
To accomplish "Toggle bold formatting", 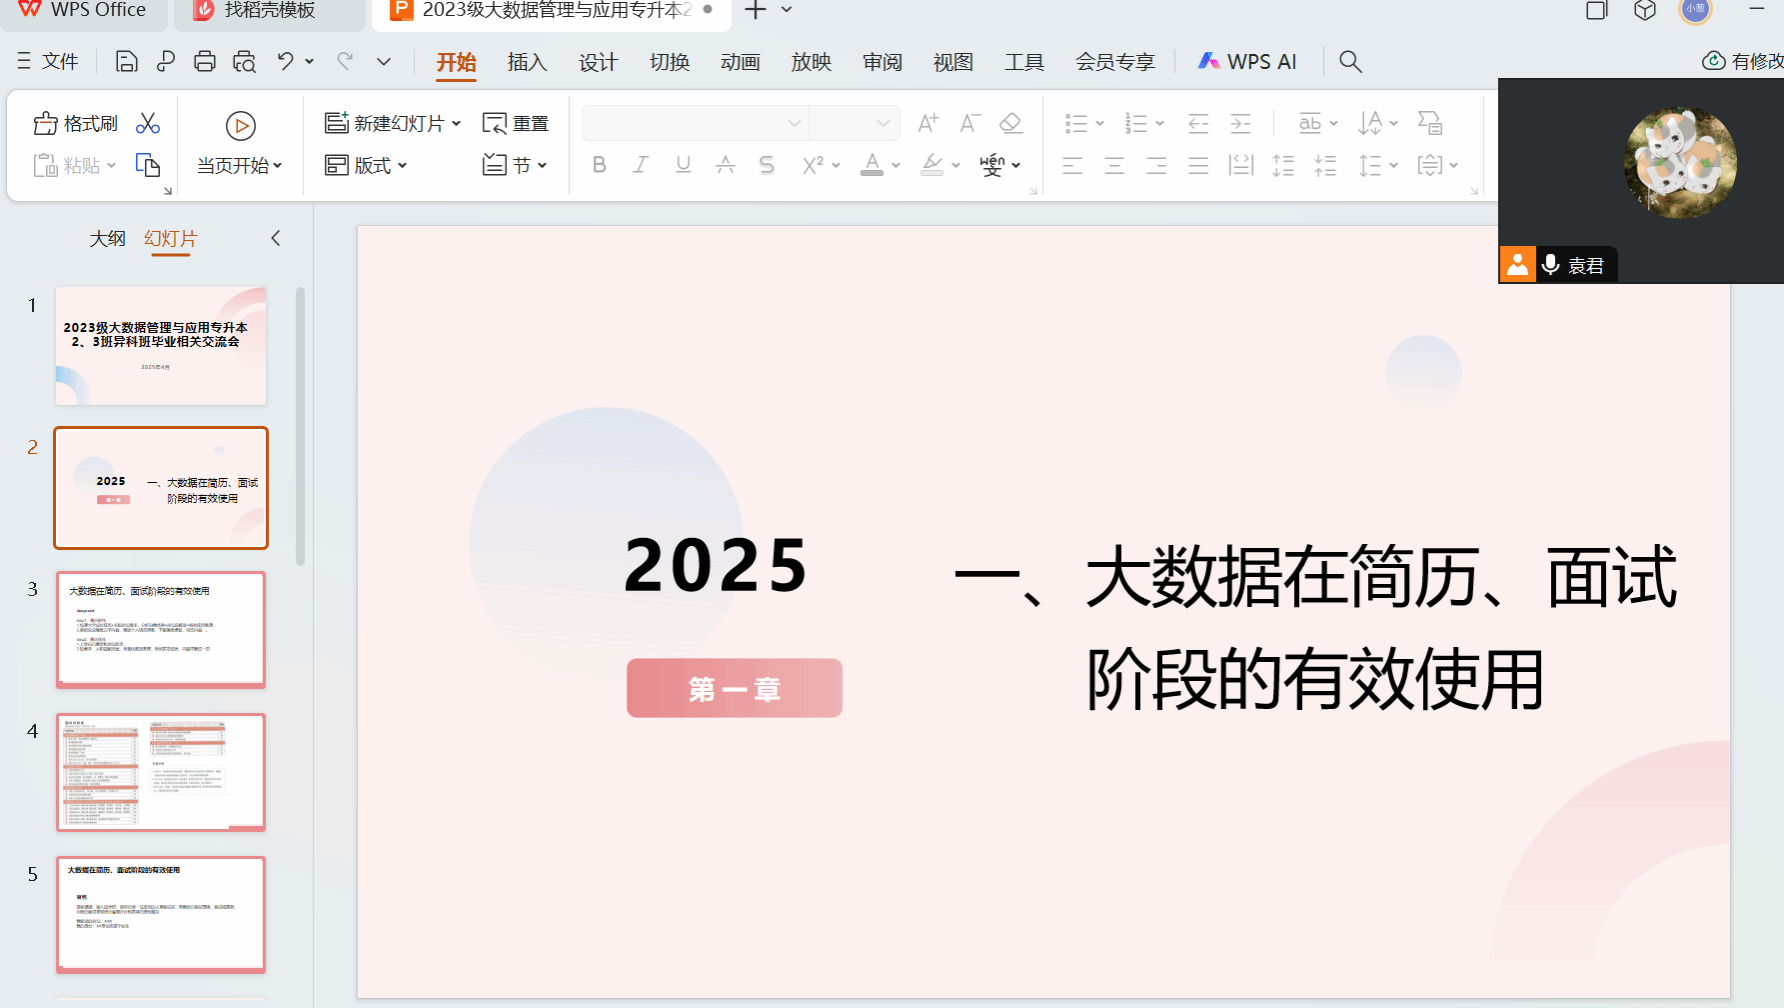I will [599, 165].
